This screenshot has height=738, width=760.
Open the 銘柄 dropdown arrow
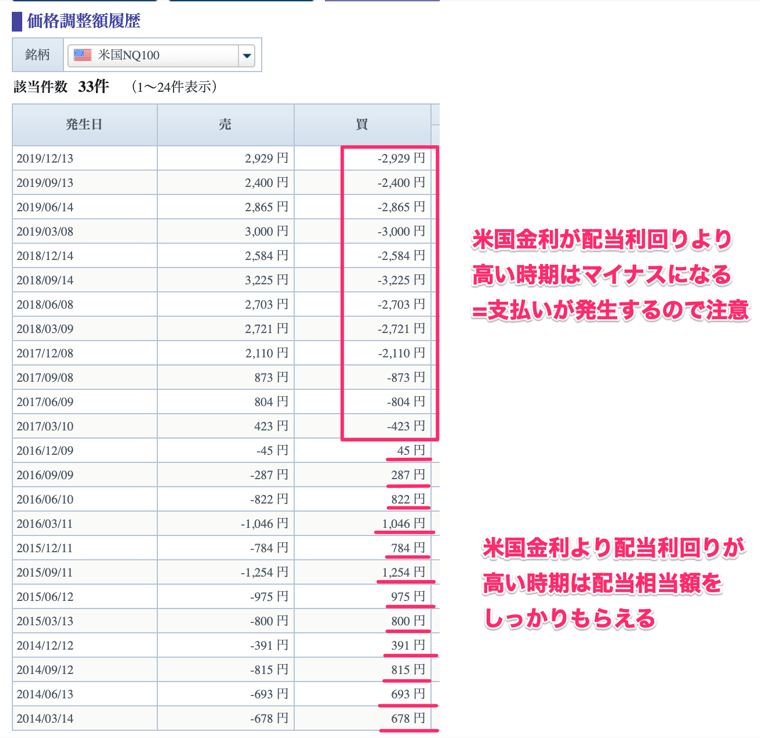click(247, 55)
